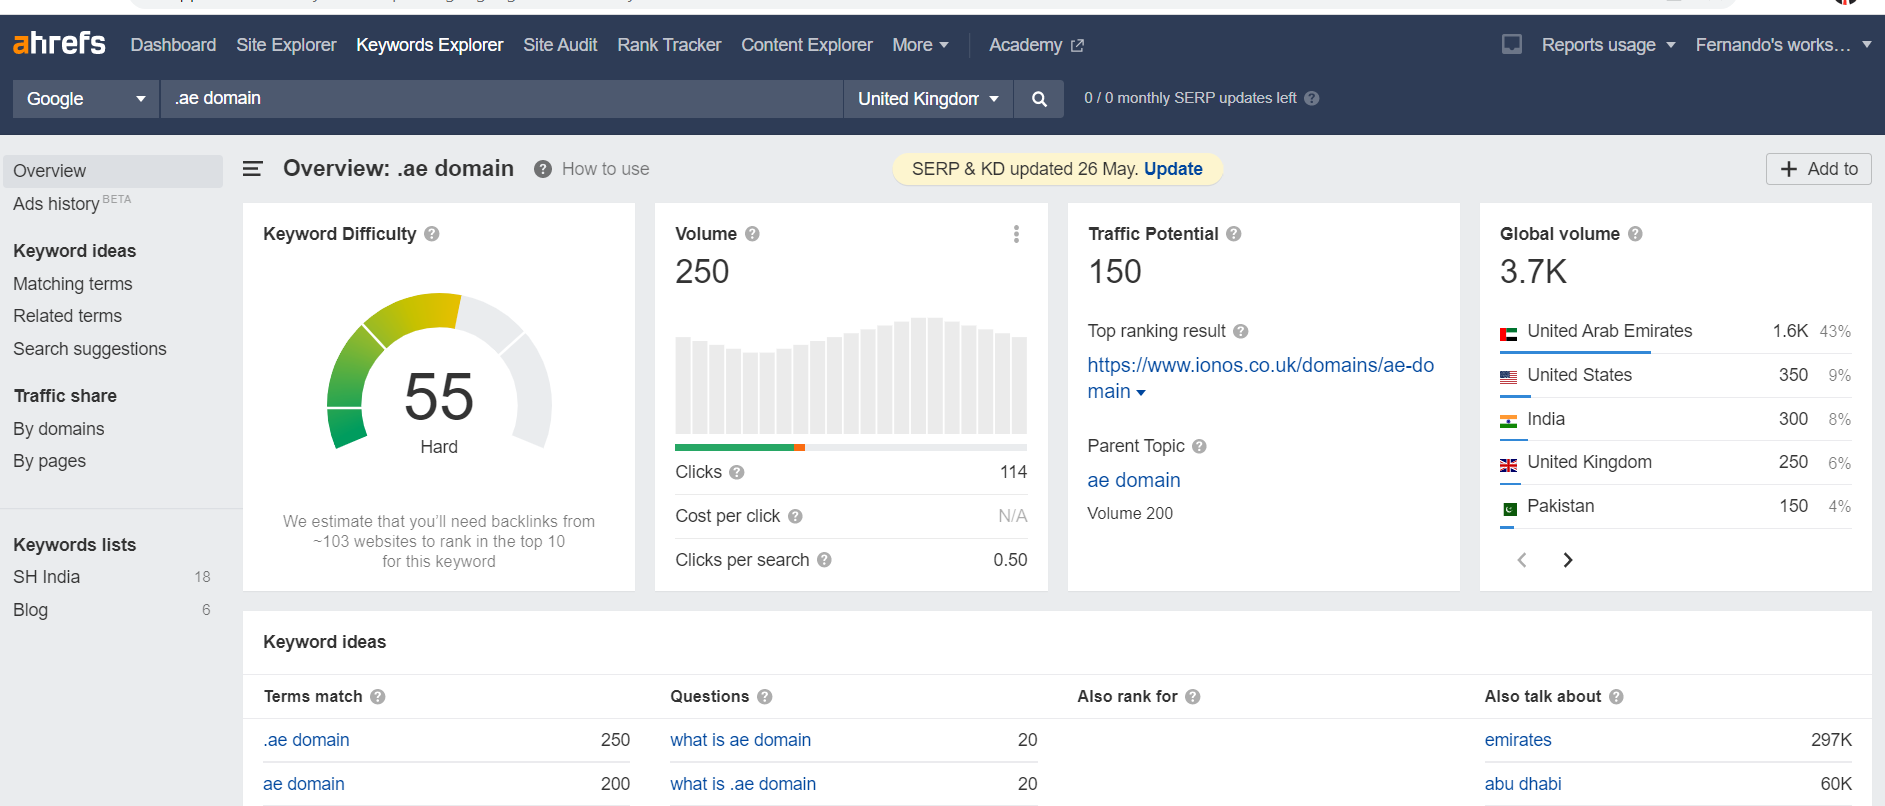Open 'ae domain' parent topic link
The image size is (1885, 806).
click(1134, 480)
